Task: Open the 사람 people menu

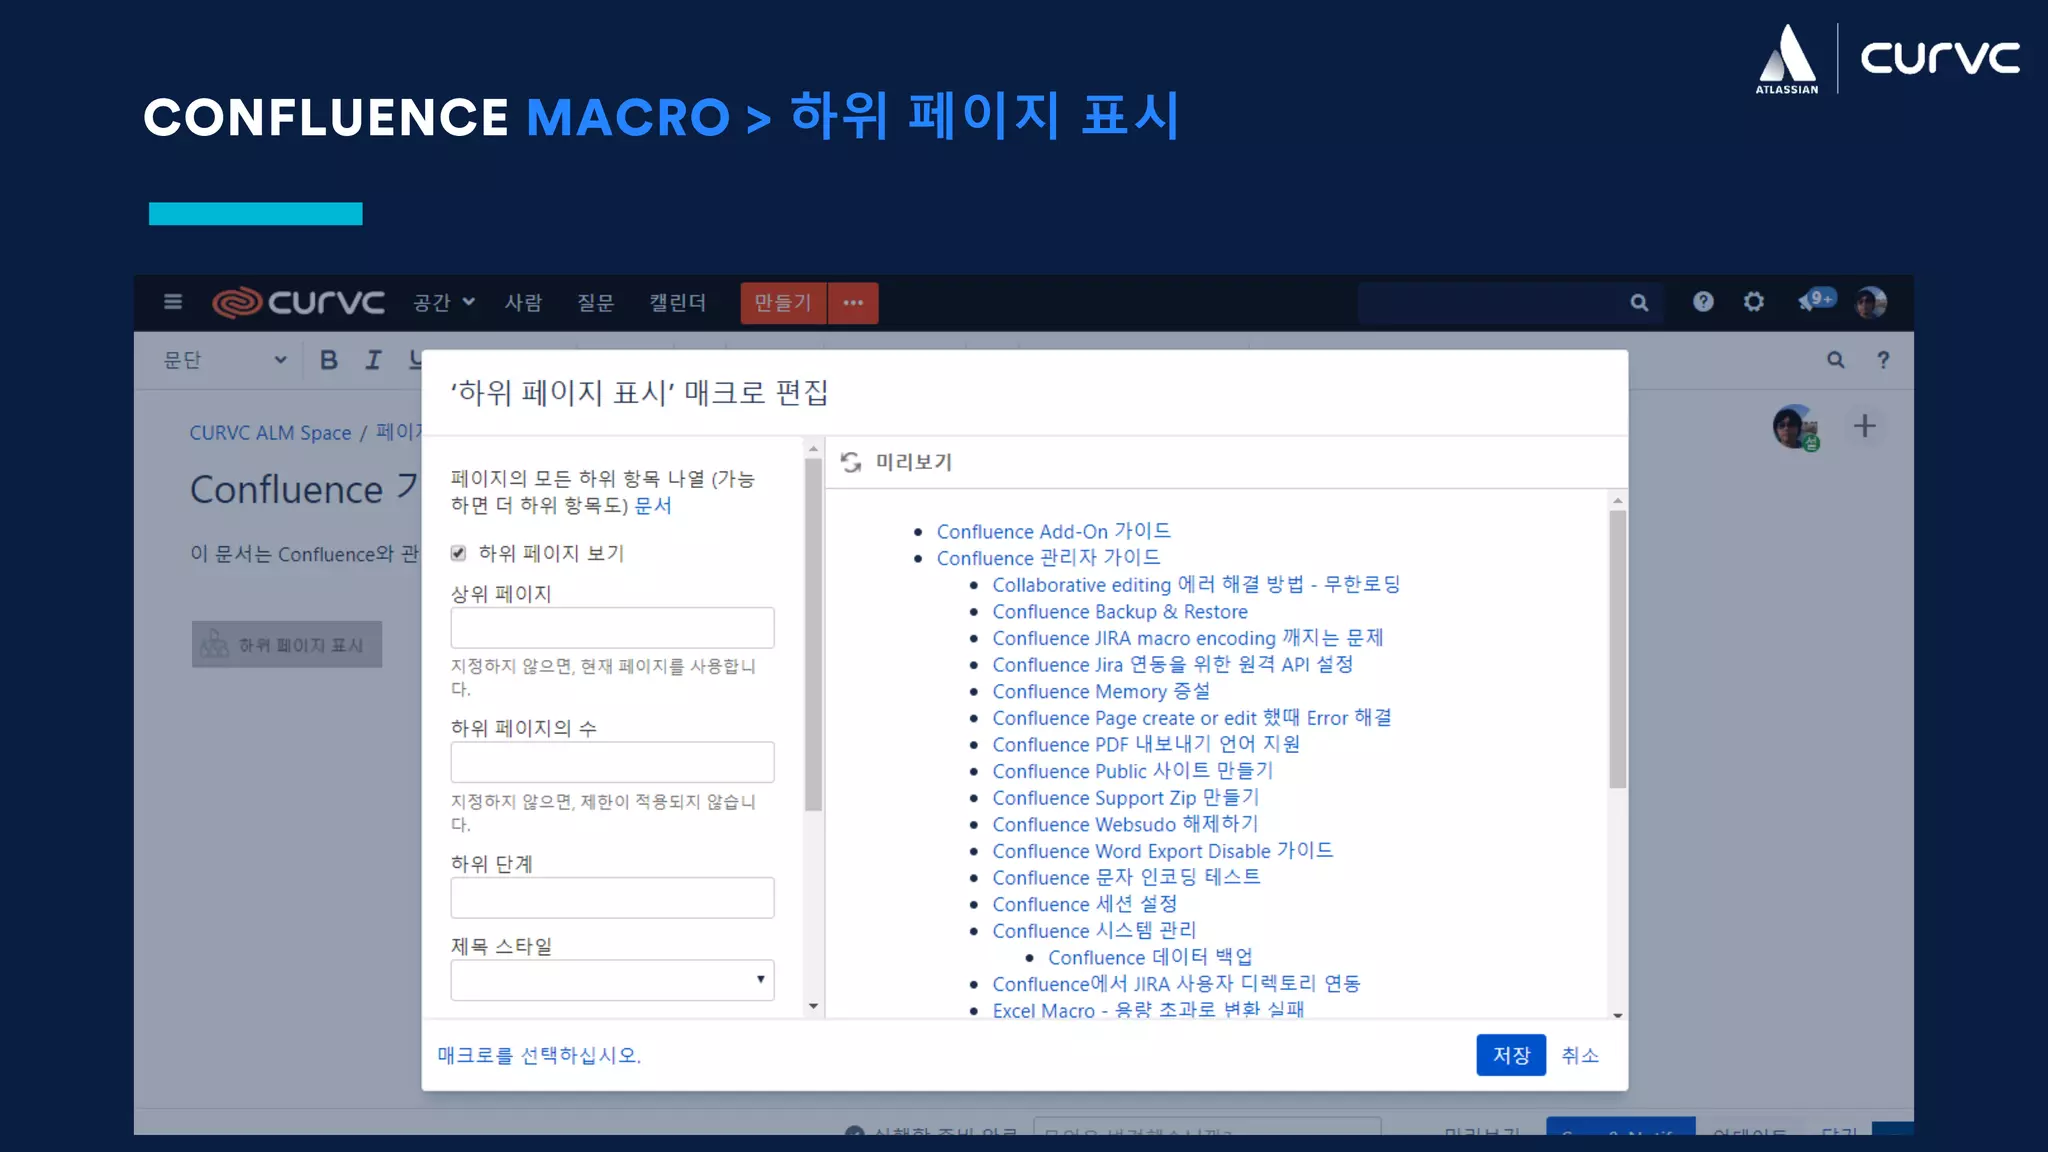Action: point(523,302)
